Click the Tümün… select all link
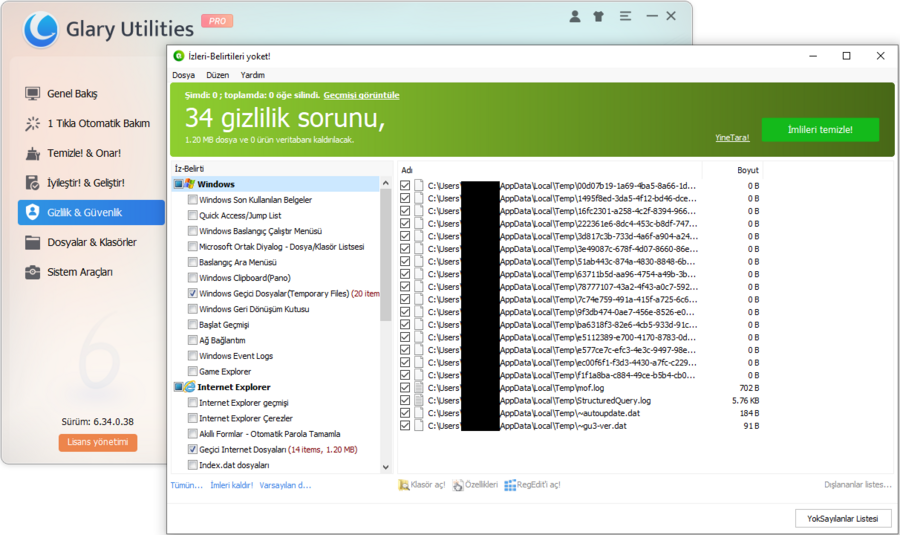The height and width of the screenshot is (535, 900). pos(187,486)
